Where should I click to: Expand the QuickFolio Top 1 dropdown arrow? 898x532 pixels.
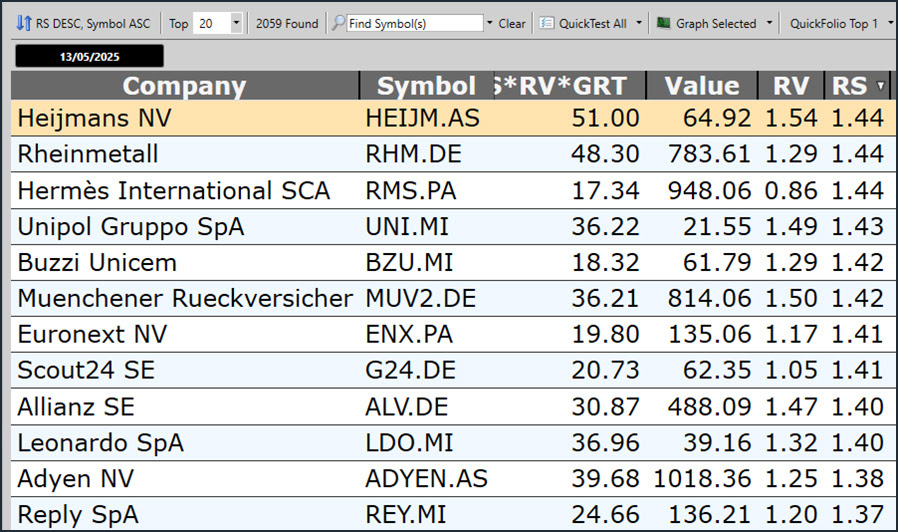point(891,23)
